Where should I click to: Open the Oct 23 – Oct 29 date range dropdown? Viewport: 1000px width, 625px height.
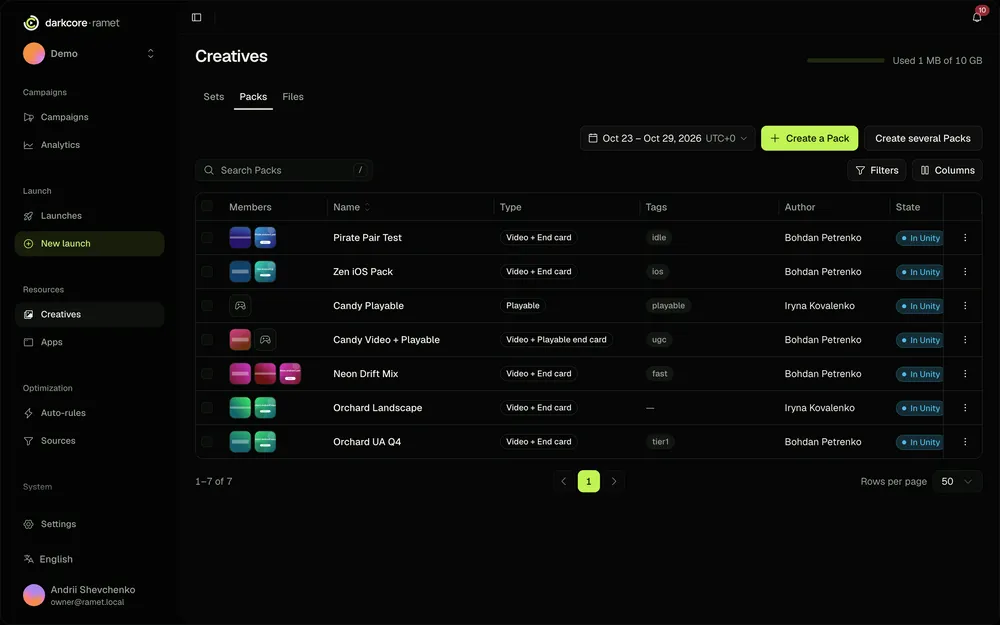tap(667, 138)
